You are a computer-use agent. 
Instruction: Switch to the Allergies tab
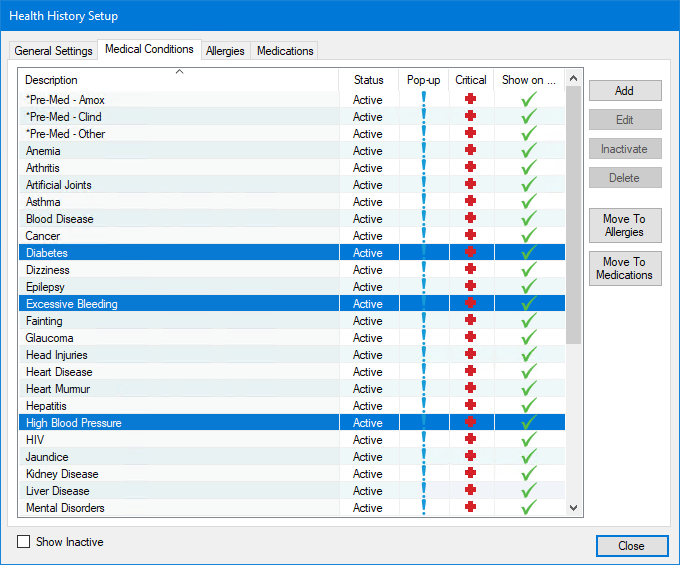(225, 51)
